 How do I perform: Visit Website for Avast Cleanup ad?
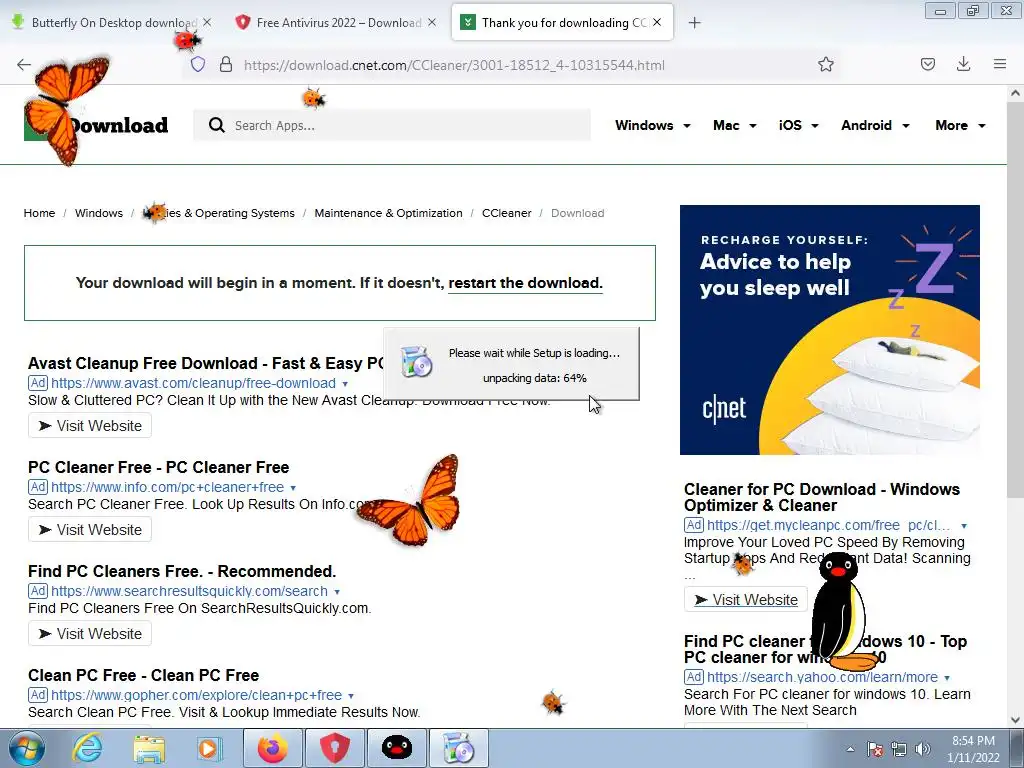point(90,426)
